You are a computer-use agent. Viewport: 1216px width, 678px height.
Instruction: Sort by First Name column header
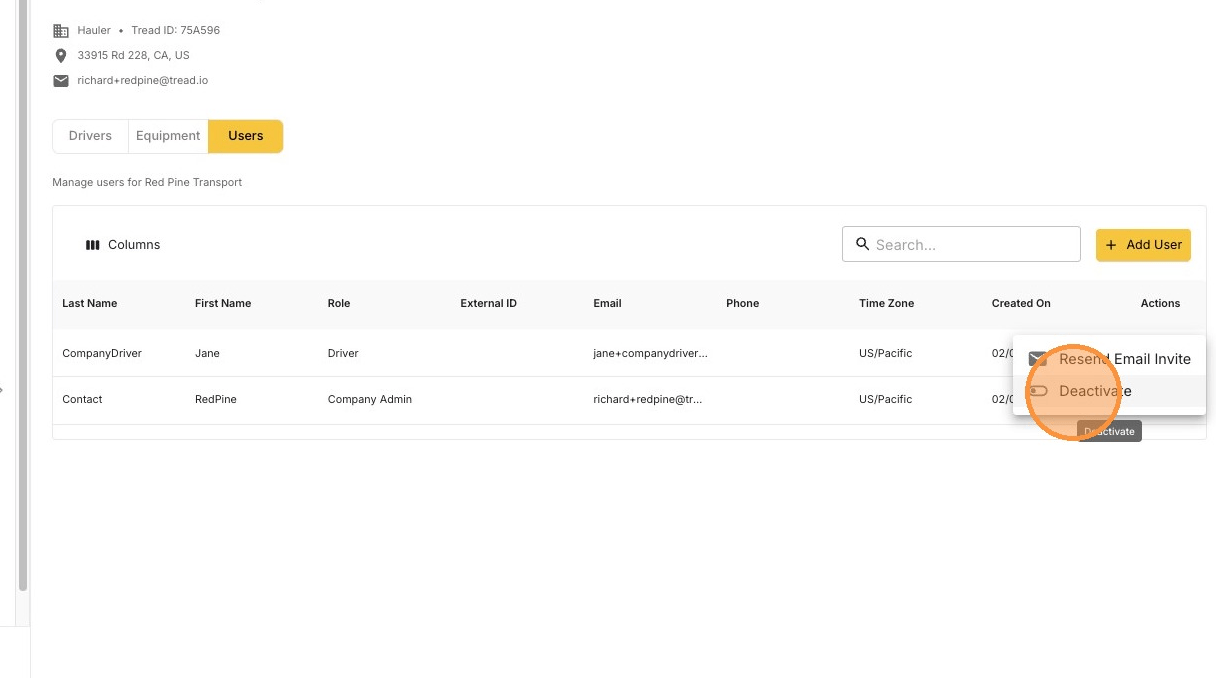pos(223,303)
